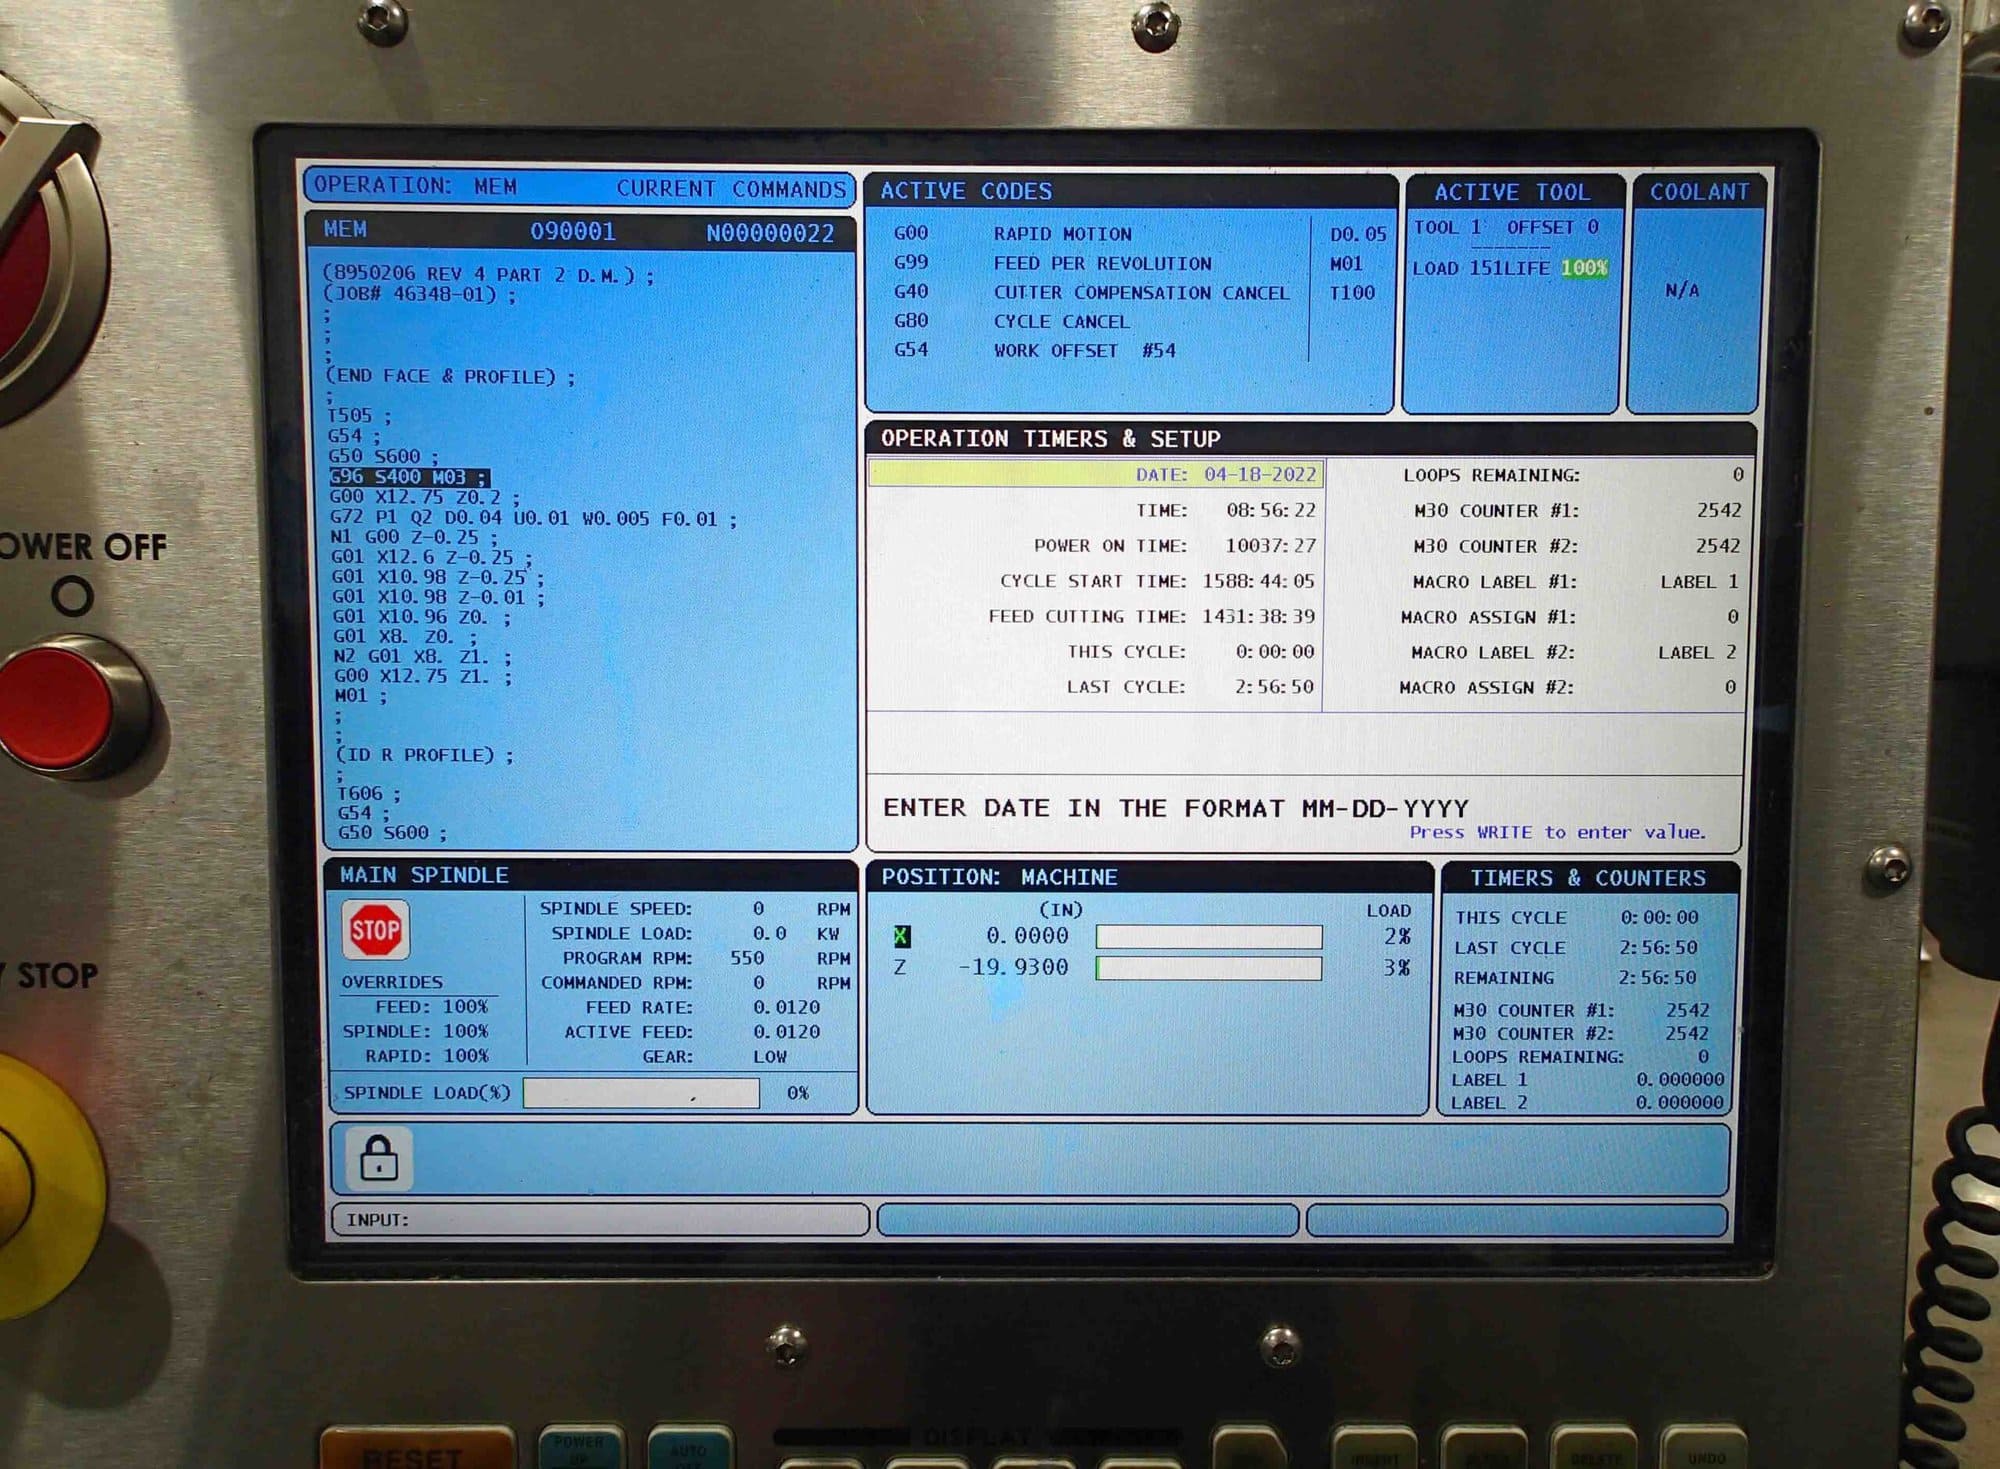Viewport: 2000px width, 1469px height.
Task: Click the D0.05 value in active codes
Action: click(1358, 234)
